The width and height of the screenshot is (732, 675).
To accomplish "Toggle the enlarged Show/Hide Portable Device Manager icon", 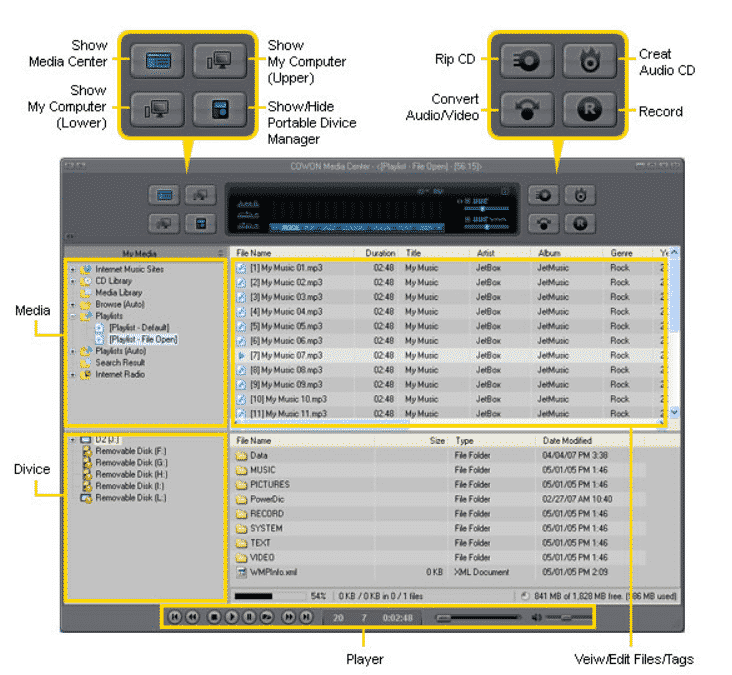I will pyautogui.click(x=219, y=108).
